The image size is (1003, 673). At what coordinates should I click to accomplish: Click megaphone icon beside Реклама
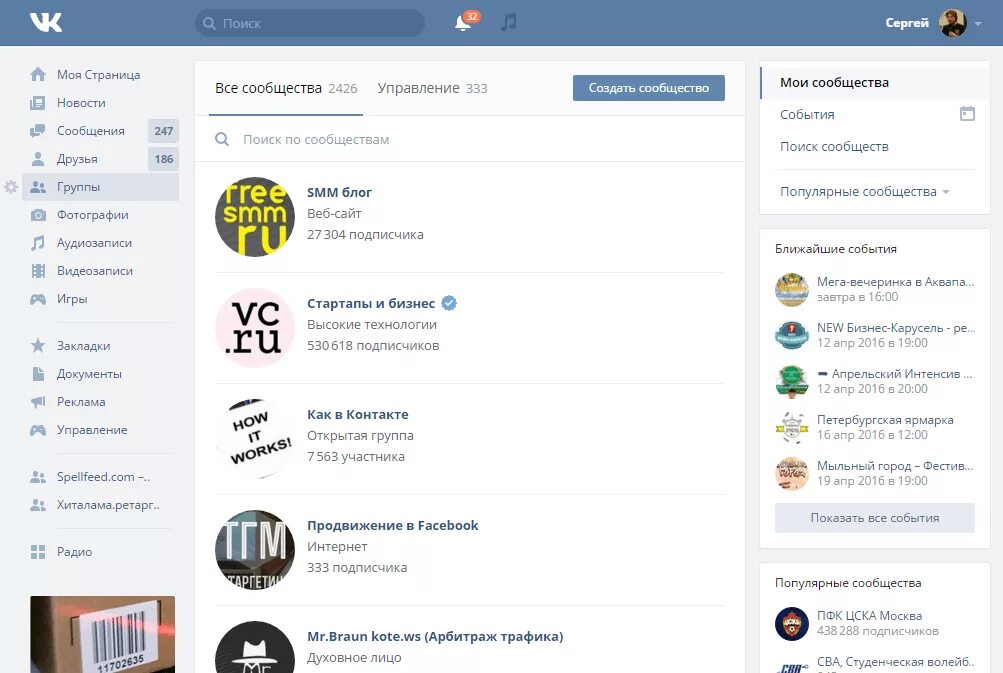[38, 402]
